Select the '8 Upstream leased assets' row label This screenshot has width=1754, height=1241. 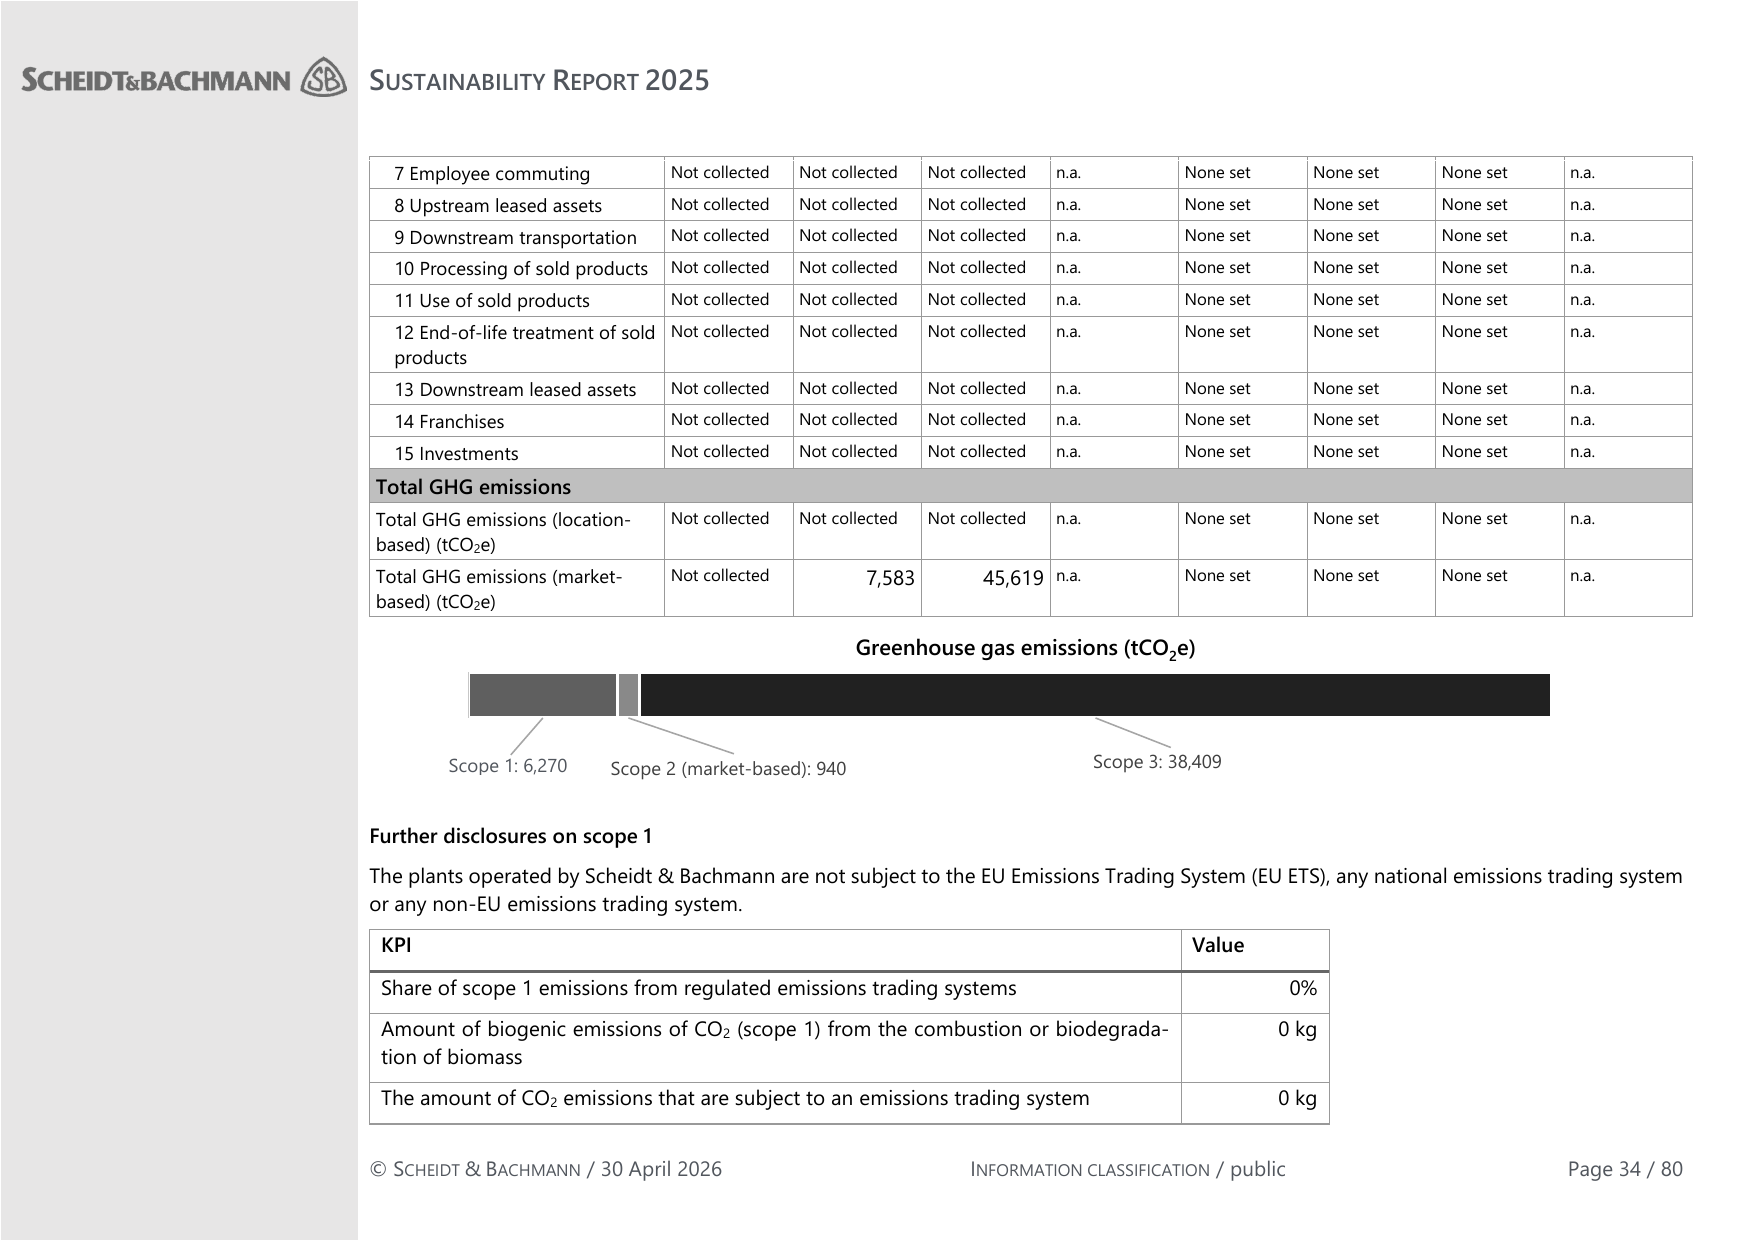[498, 206]
